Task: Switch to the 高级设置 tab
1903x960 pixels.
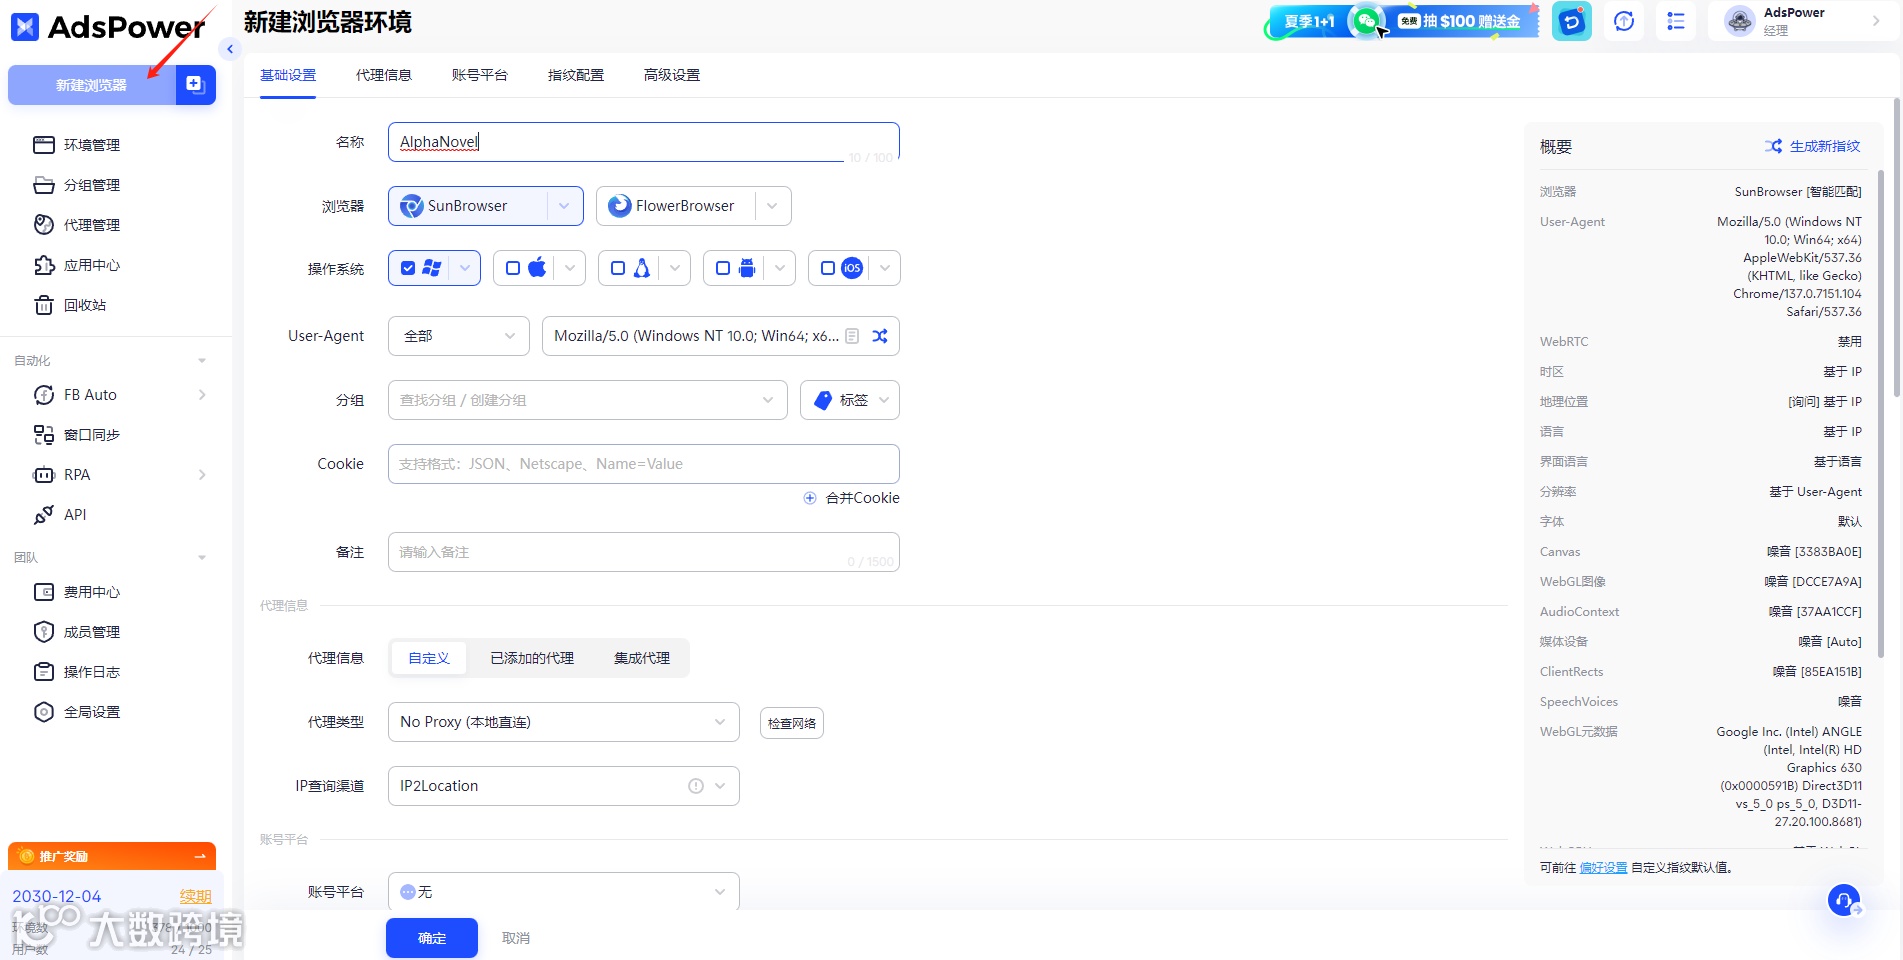Action: click(x=672, y=75)
